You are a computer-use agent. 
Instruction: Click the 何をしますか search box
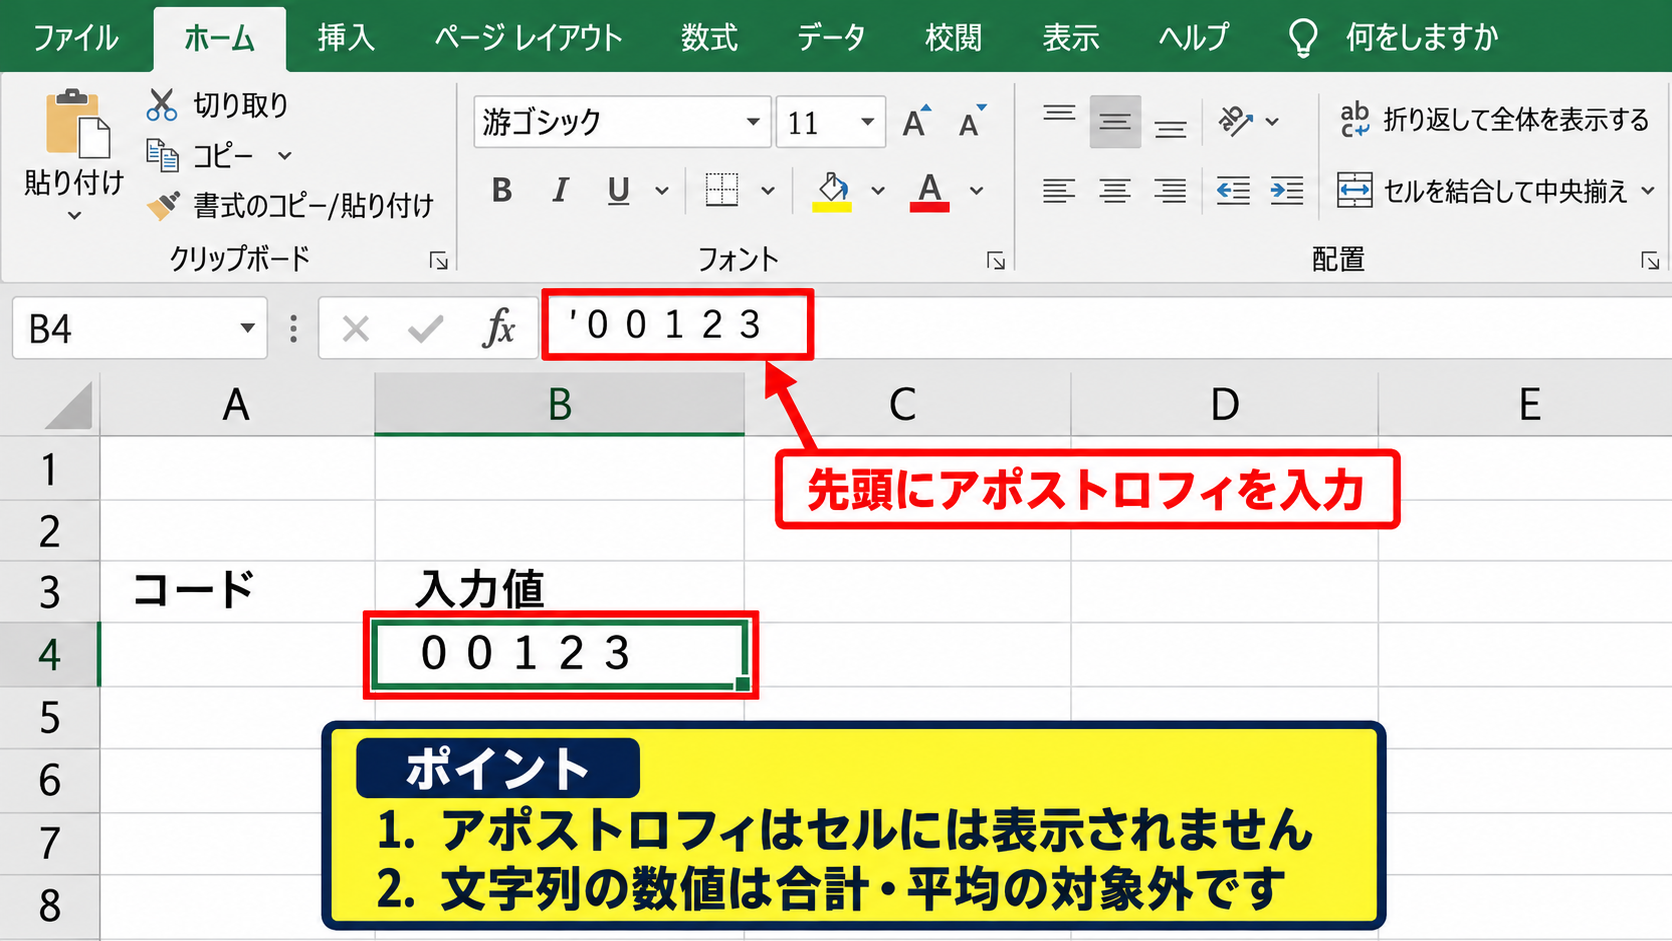pos(1421,38)
